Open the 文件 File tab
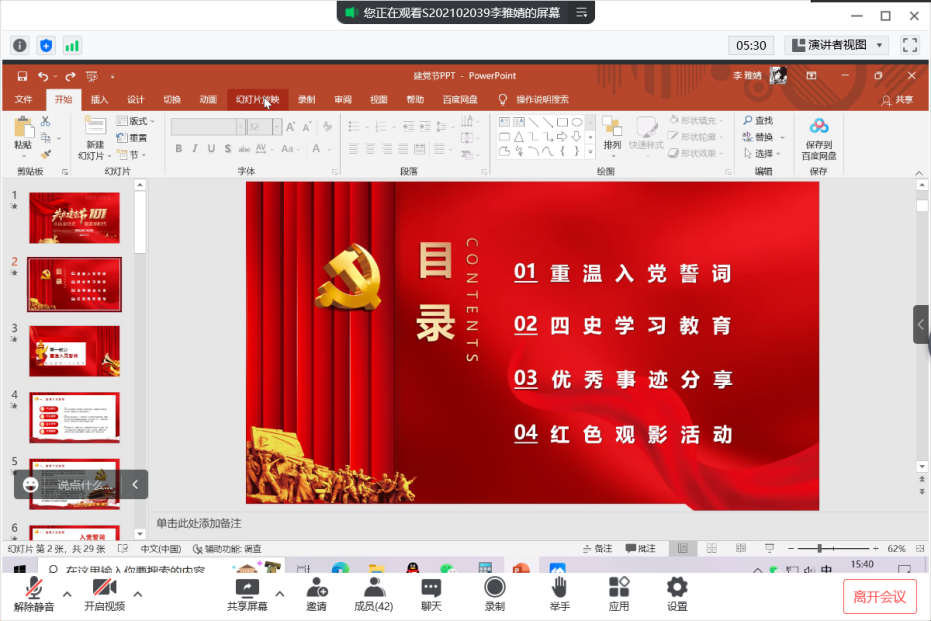This screenshot has width=931, height=621. (24, 99)
